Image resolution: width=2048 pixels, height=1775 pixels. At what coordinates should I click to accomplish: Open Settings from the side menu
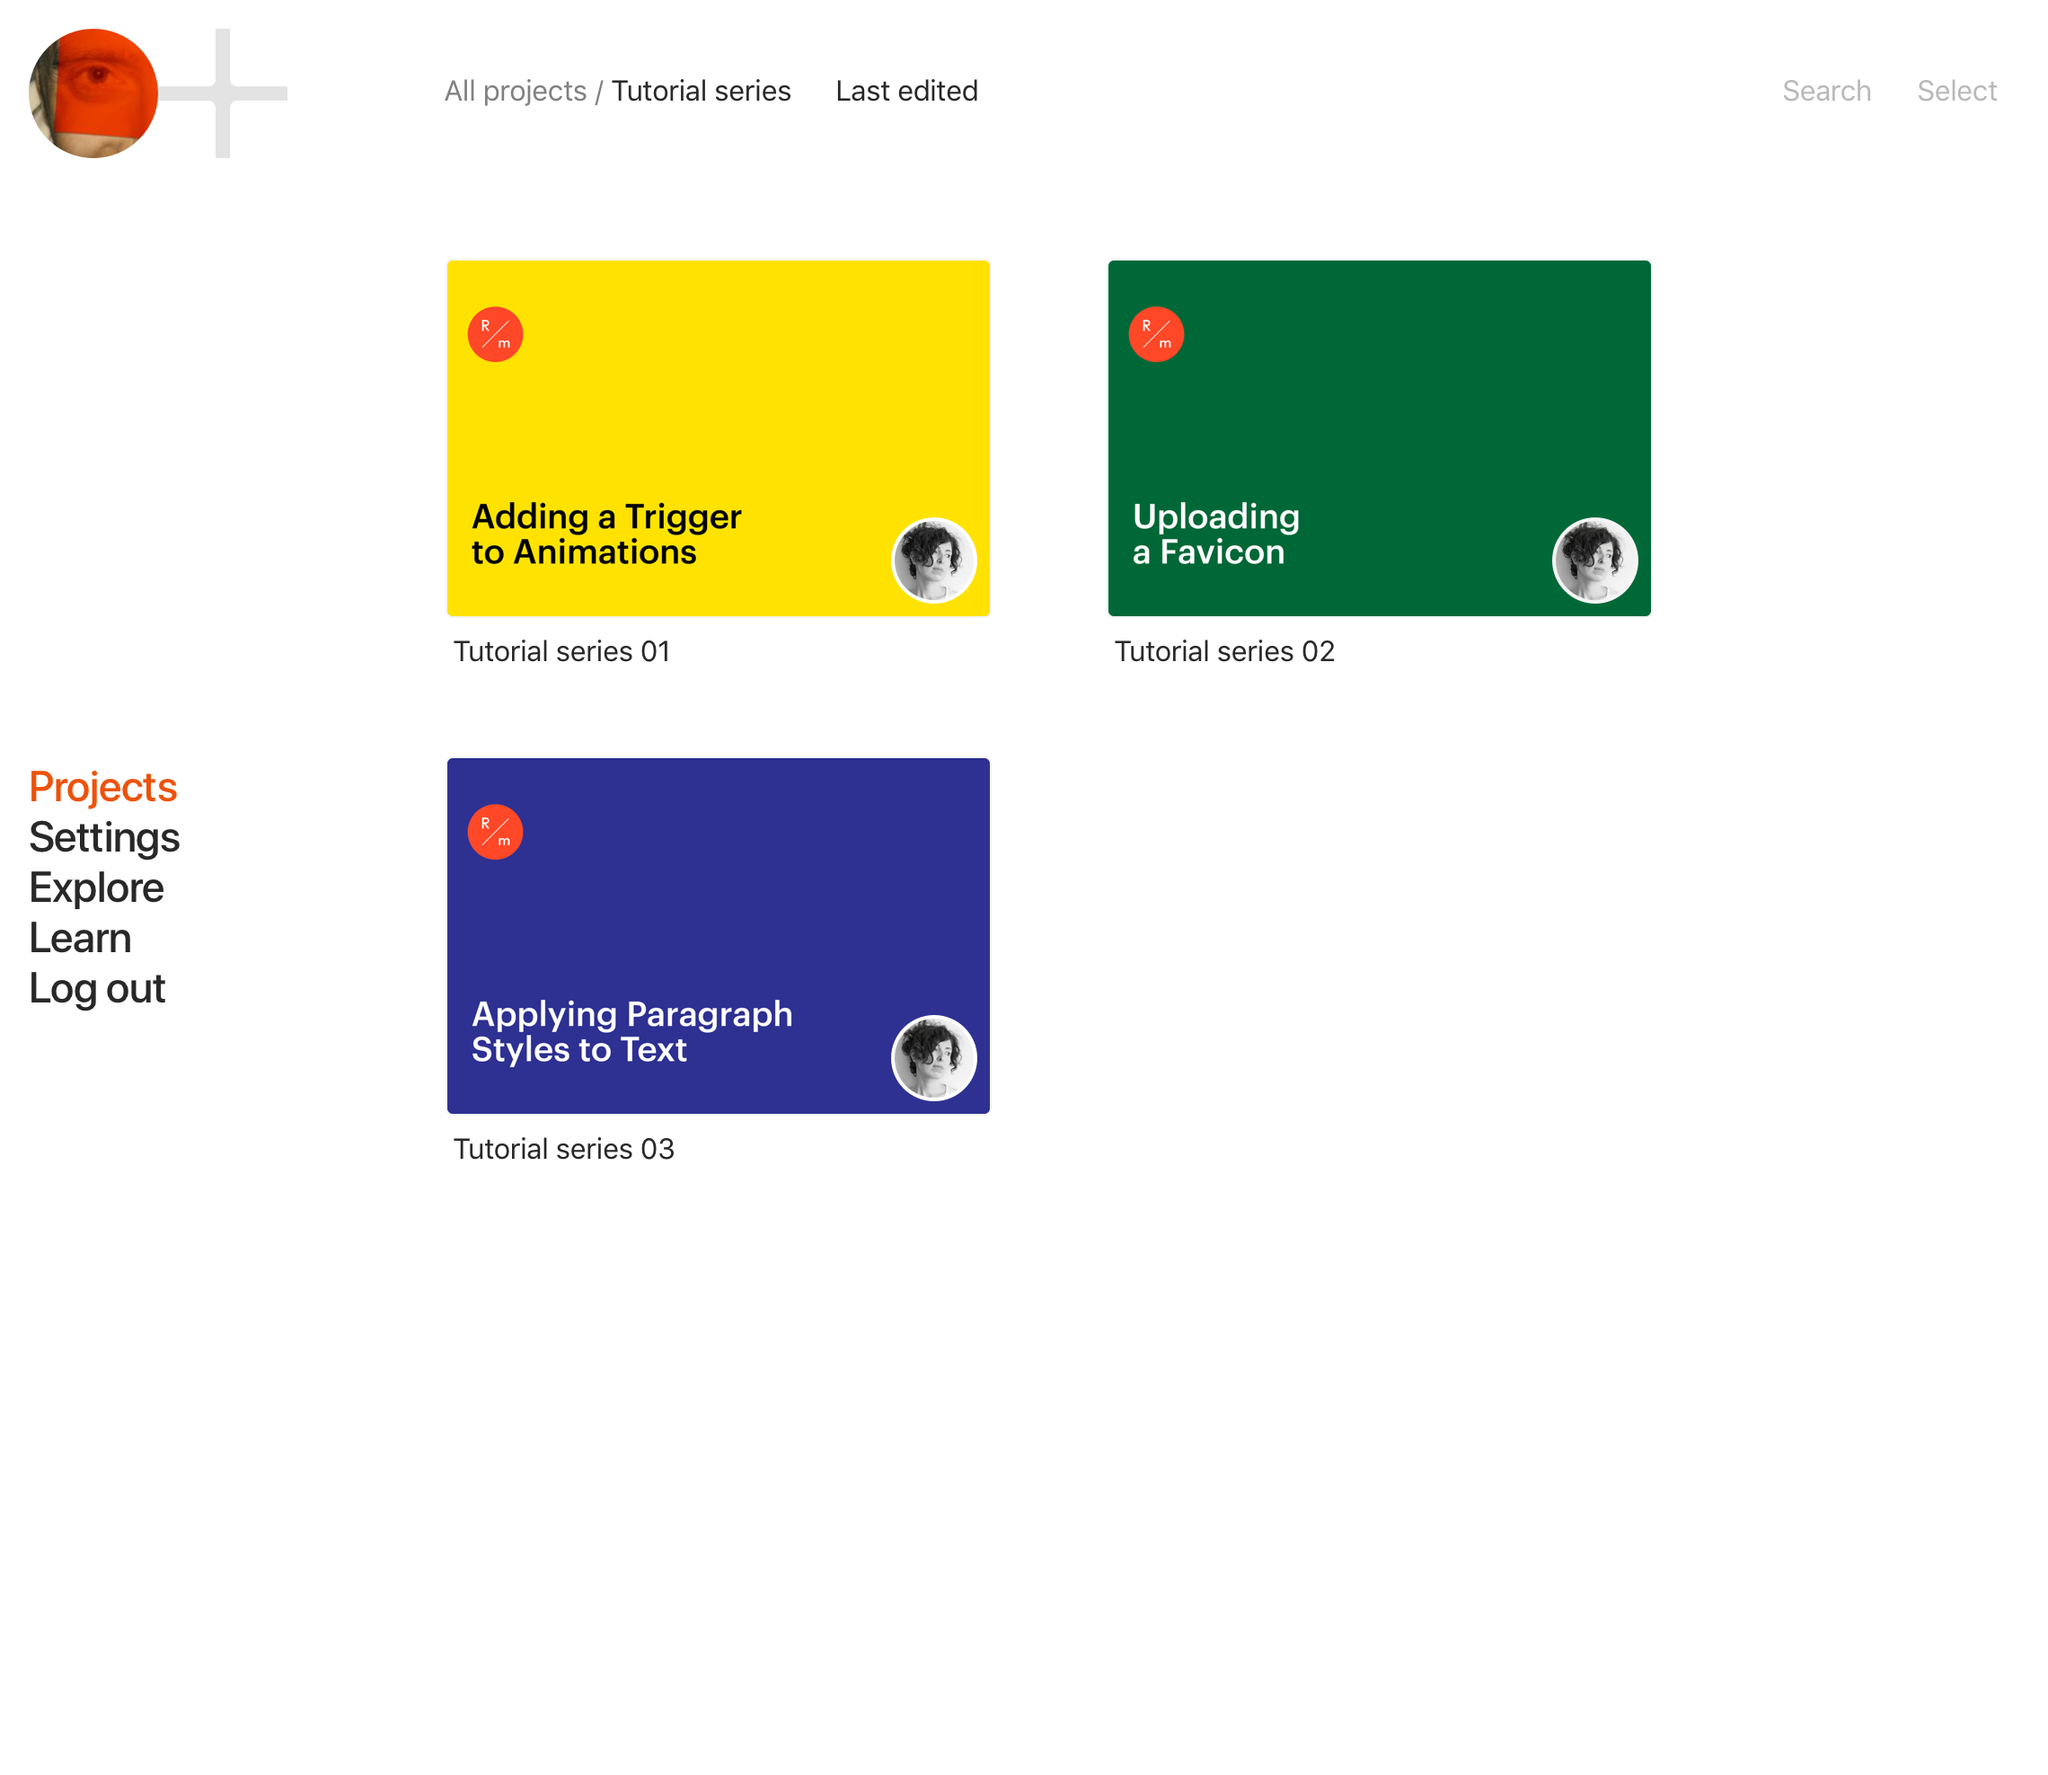pos(104,837)
